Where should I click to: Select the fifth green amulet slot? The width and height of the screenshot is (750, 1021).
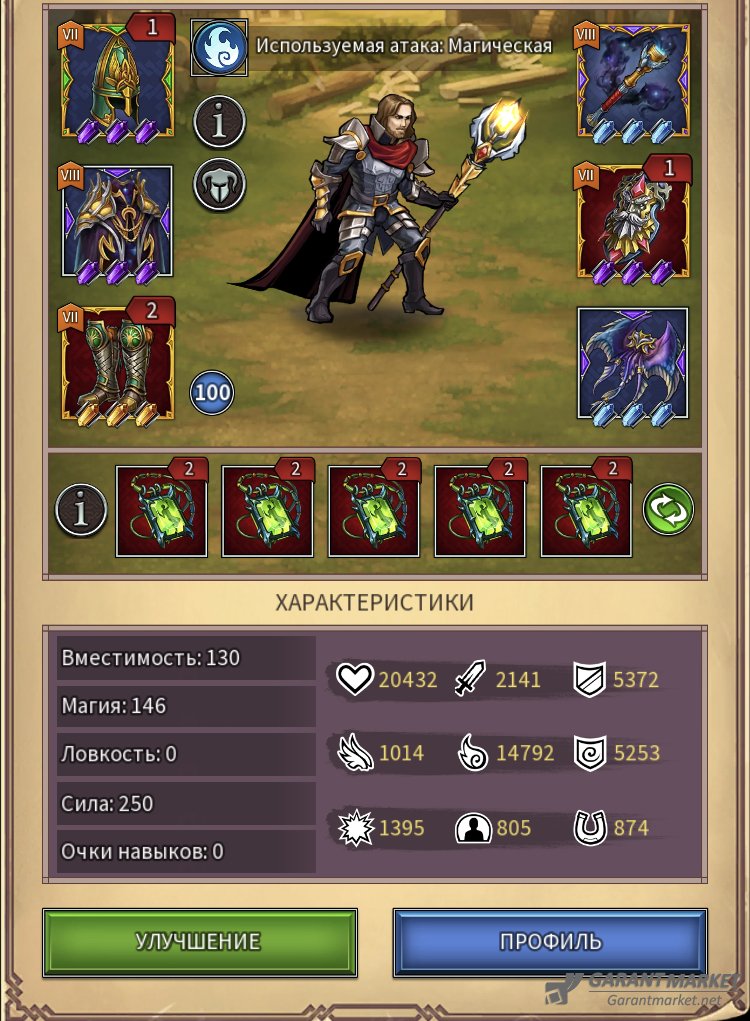(x=586, y=510)
